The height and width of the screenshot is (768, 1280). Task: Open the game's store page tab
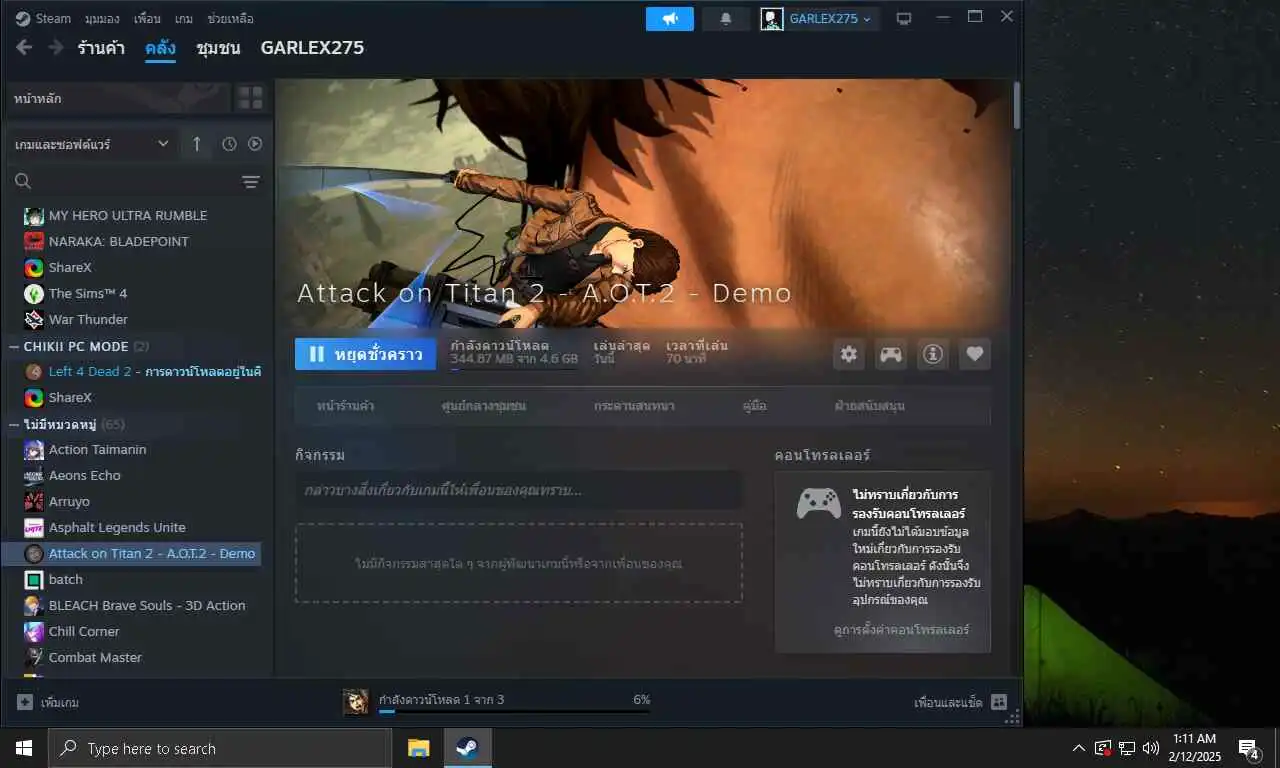(x=345, y=406)
